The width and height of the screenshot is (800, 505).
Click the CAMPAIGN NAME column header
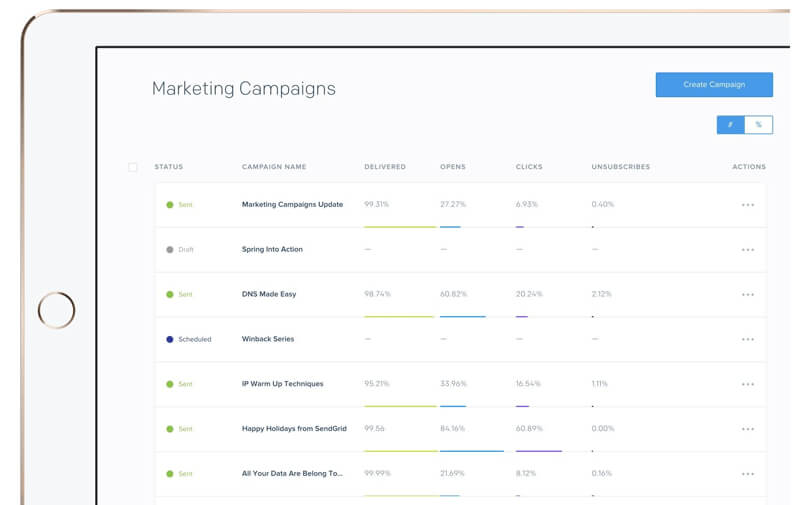tap(274, 167)
